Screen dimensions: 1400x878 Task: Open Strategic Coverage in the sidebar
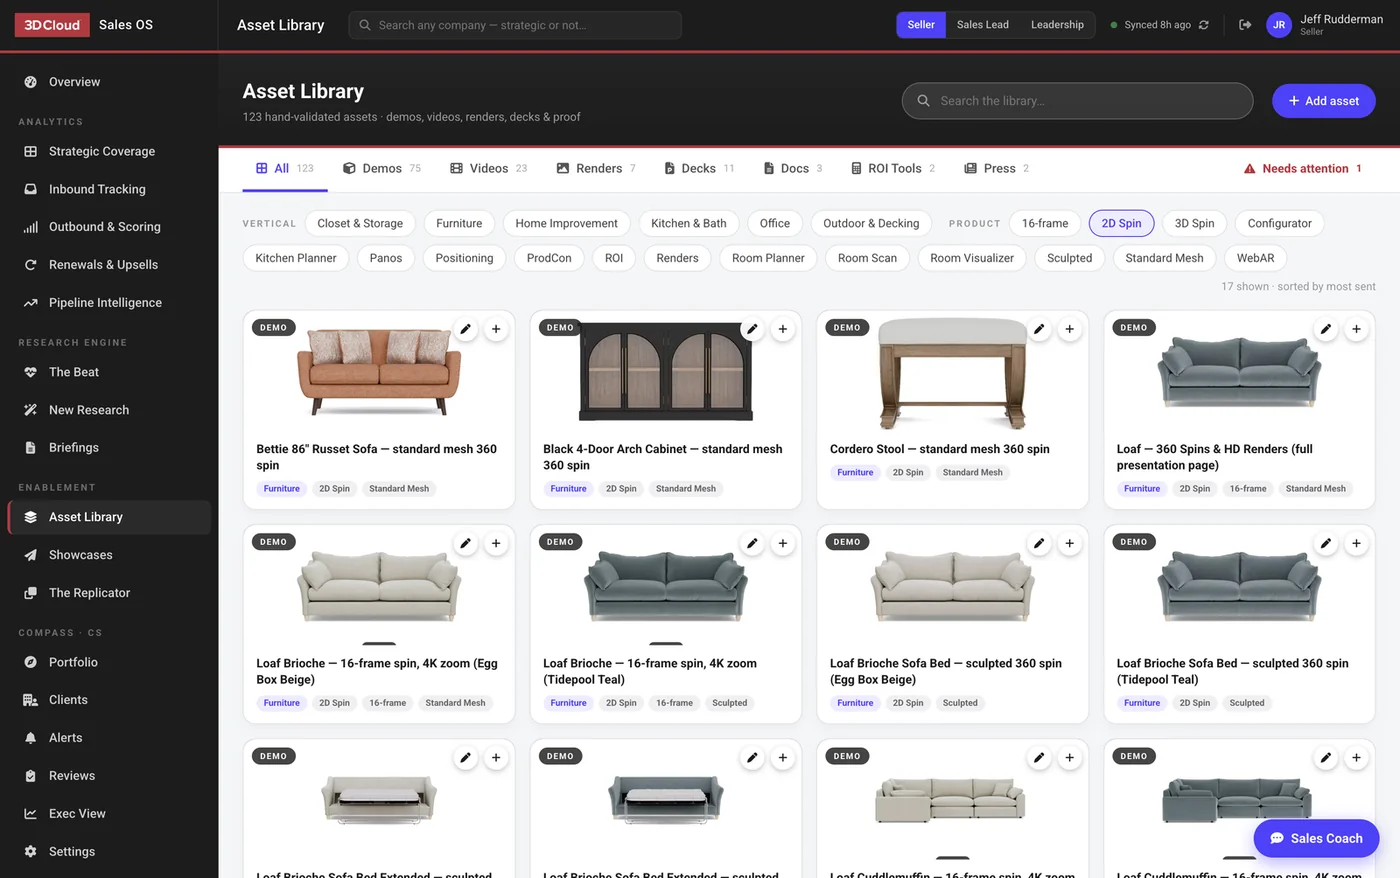point(109,151)
